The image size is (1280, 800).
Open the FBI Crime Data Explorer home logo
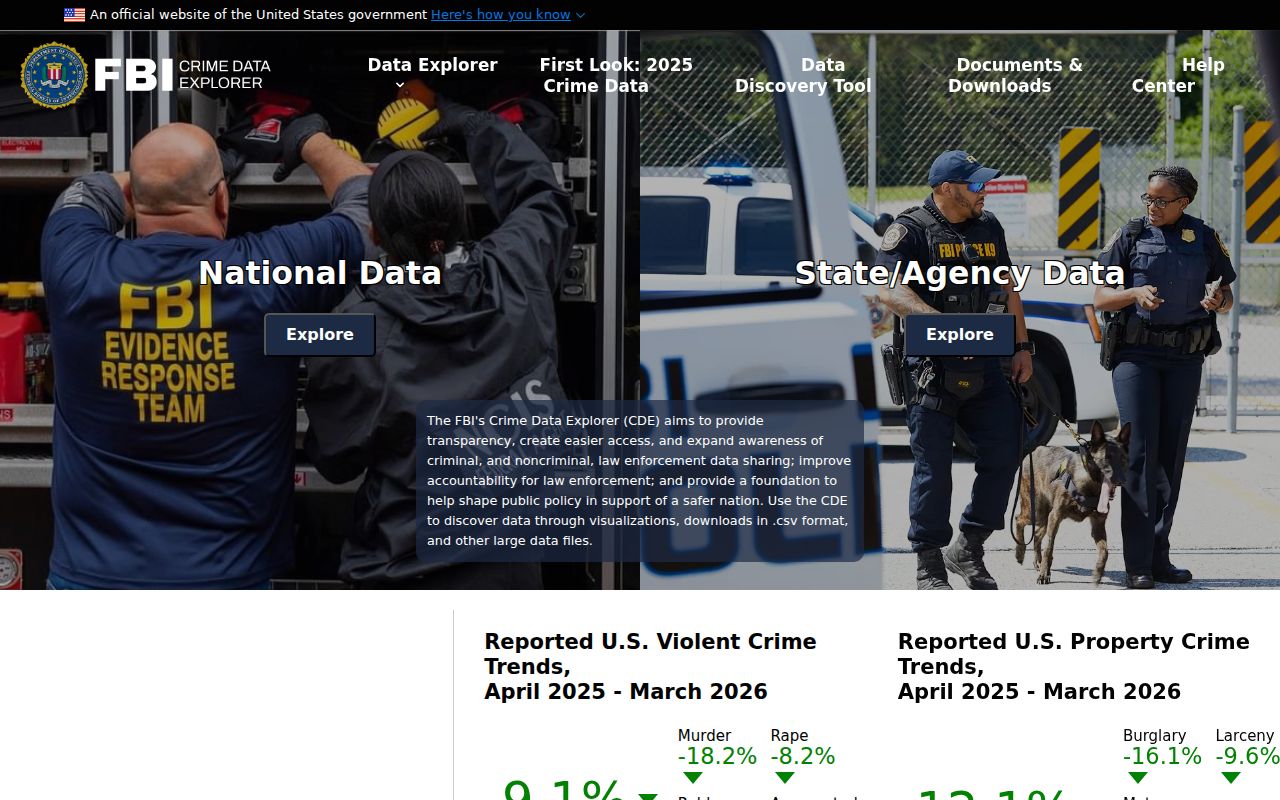click(146, 75)
